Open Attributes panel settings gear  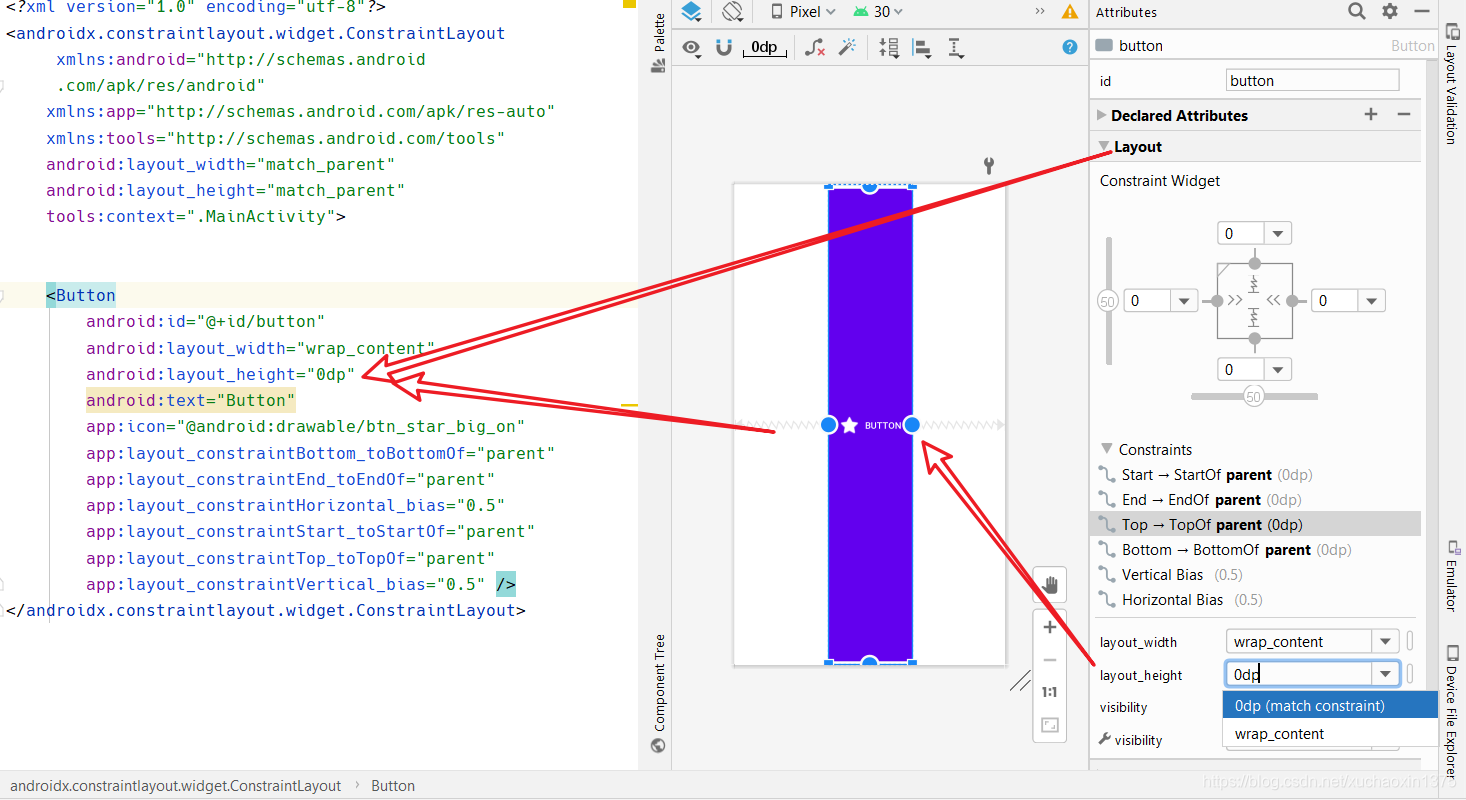(x=1390, y=11)
